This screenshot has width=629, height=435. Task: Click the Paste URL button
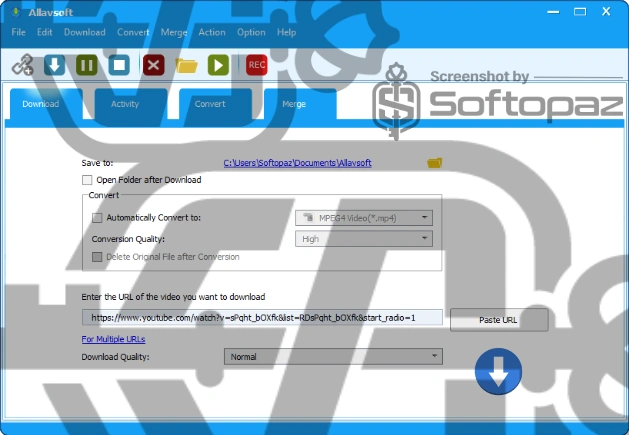[x=499, y=320]
